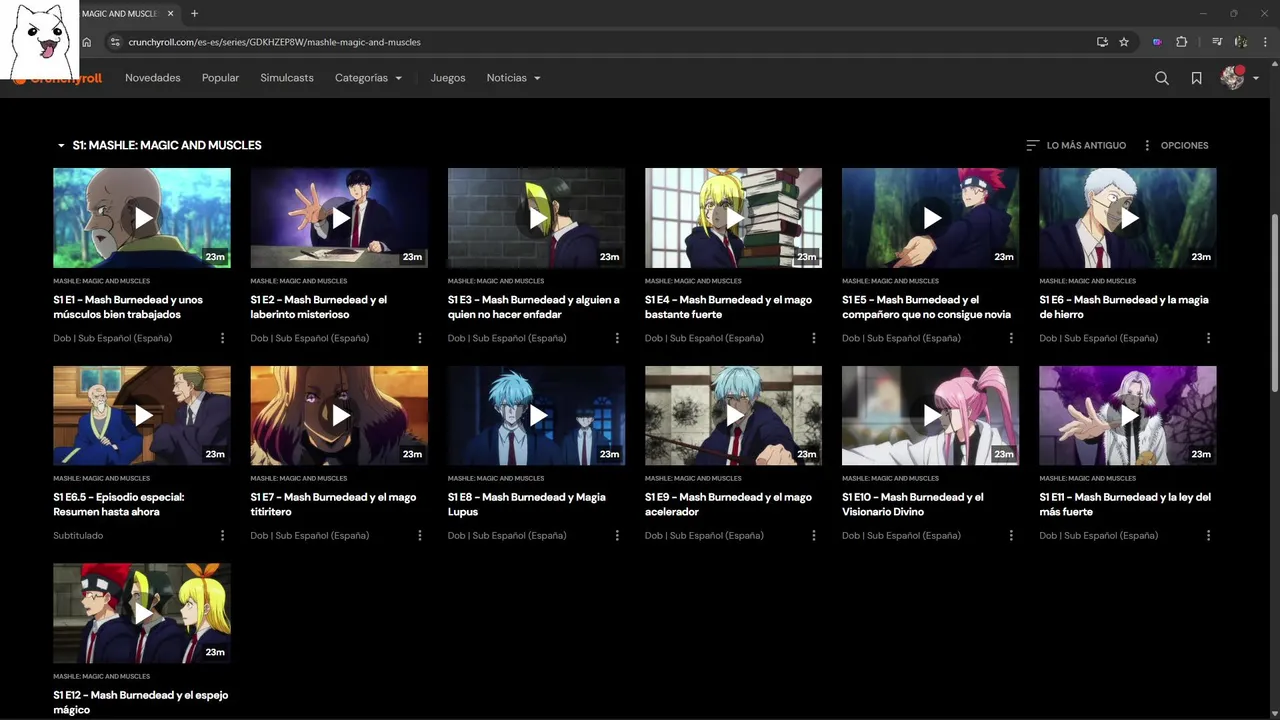Image resolution: width=1280 pixels, height=720 pixels.
Task: Expand the Categorías dropdown
Action: point(368,78)
